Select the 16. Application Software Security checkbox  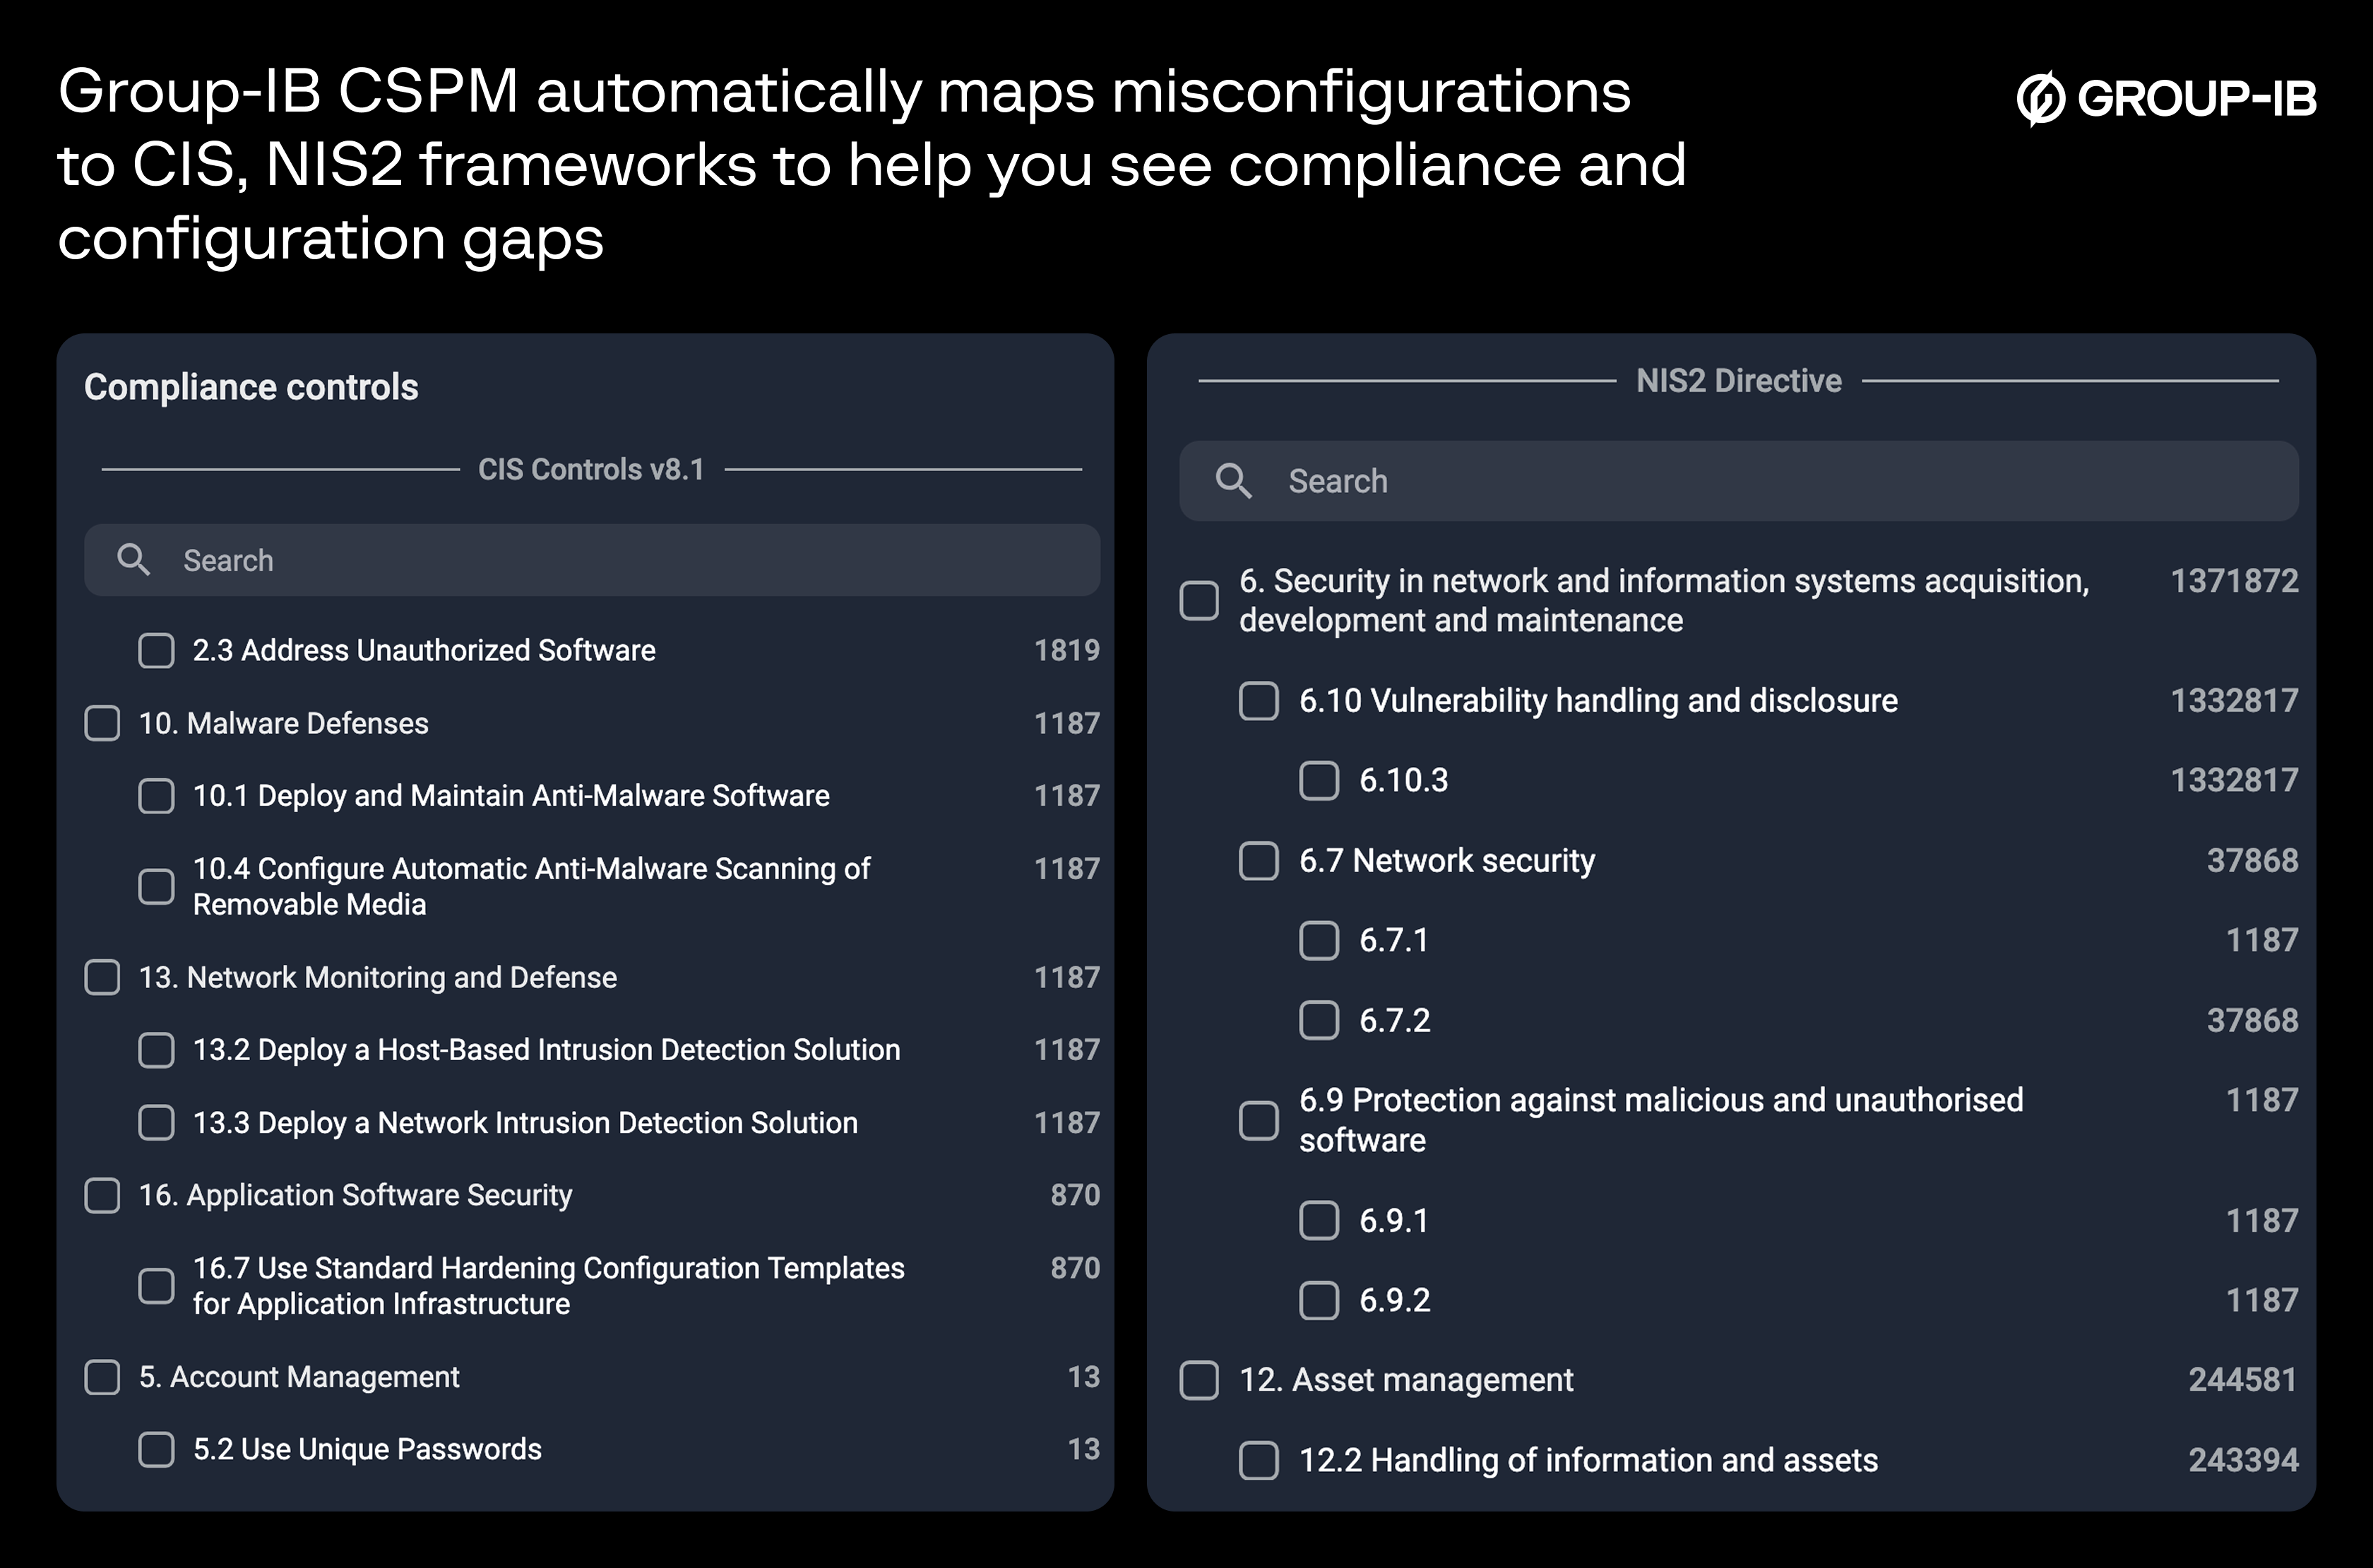[x=103, y=1195]
